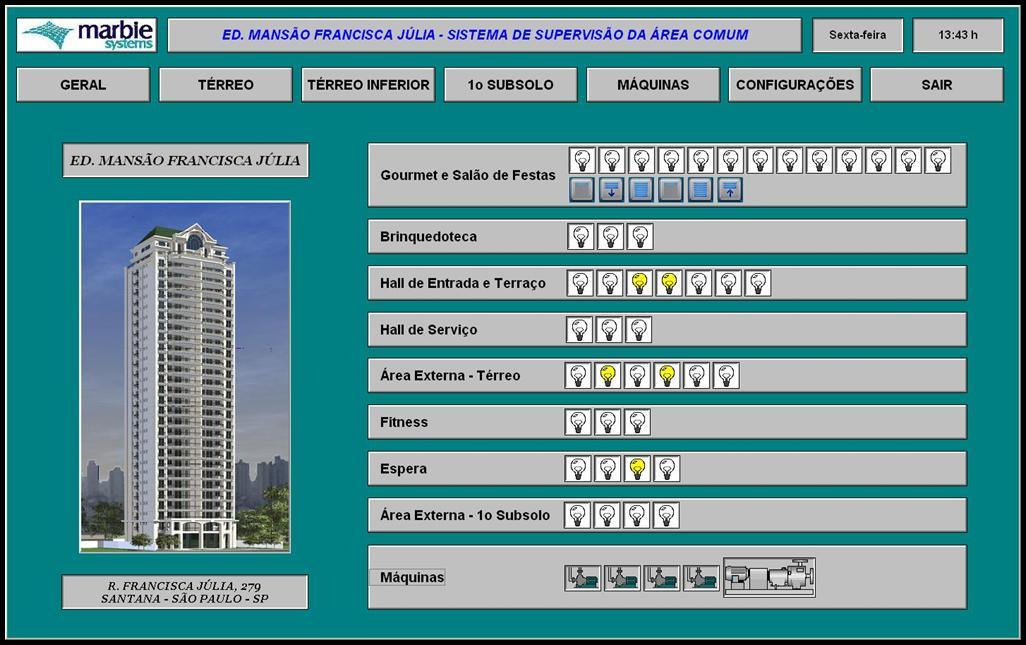
Task: Turn off first lit lamp in Hall de Entrada e Terraço
Action: 639,283
